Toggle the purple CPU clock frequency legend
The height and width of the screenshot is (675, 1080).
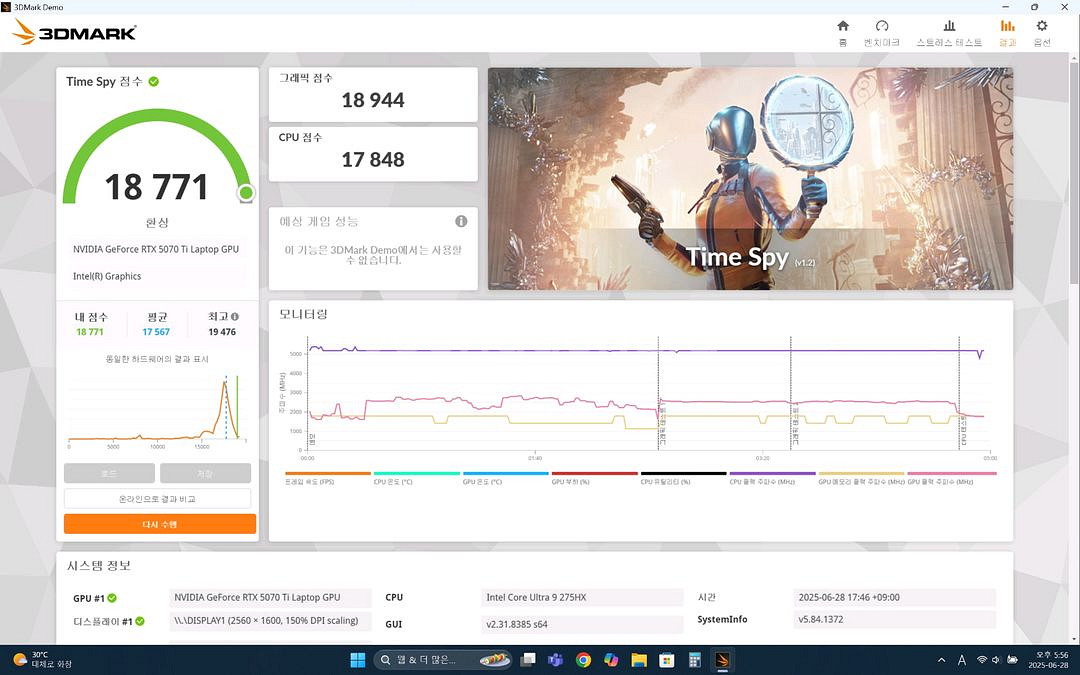[x=772, y=477]
